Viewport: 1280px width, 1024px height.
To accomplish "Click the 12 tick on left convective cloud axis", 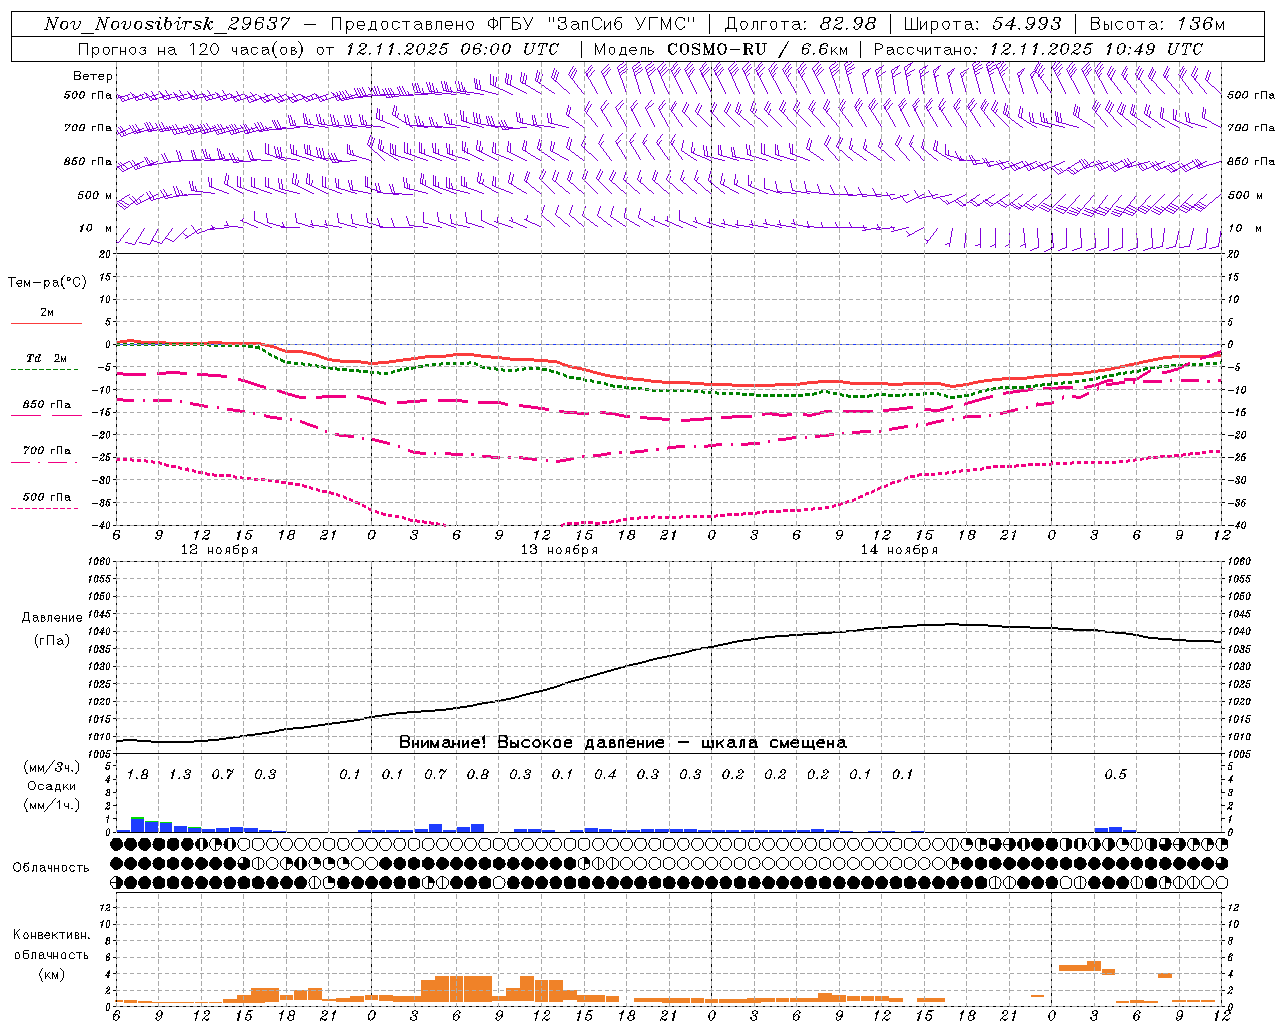I will tap(104, 907).
